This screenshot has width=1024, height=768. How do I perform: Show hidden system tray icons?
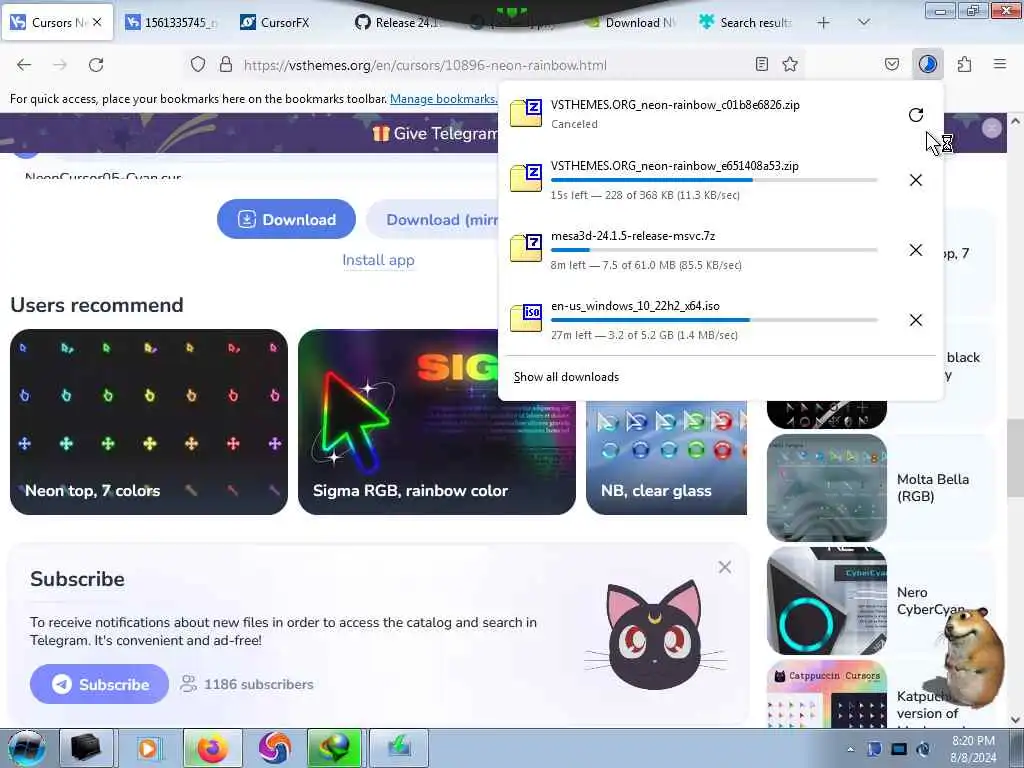(x=850, y=750)
